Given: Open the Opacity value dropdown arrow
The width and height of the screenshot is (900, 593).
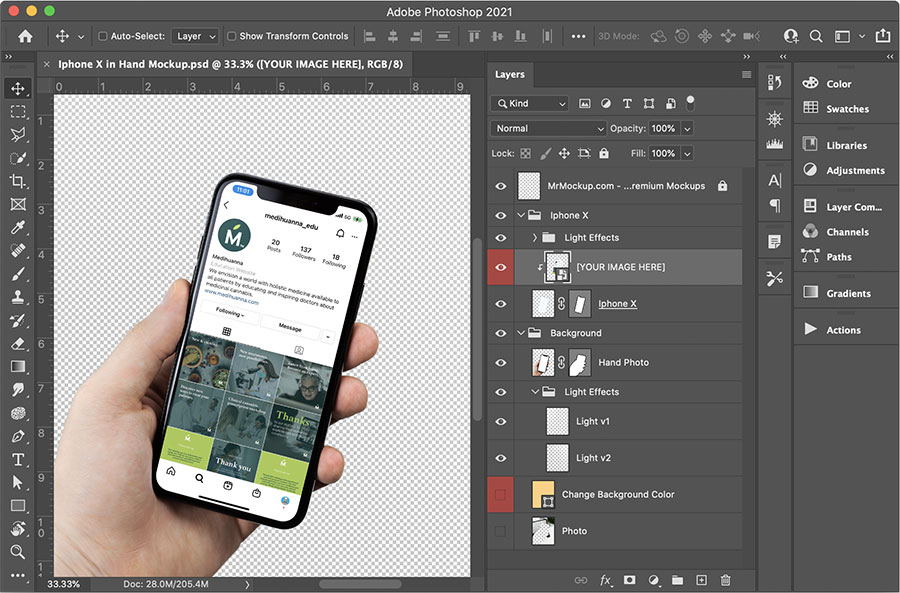Looking at the screenshot, I should (688, 129).
